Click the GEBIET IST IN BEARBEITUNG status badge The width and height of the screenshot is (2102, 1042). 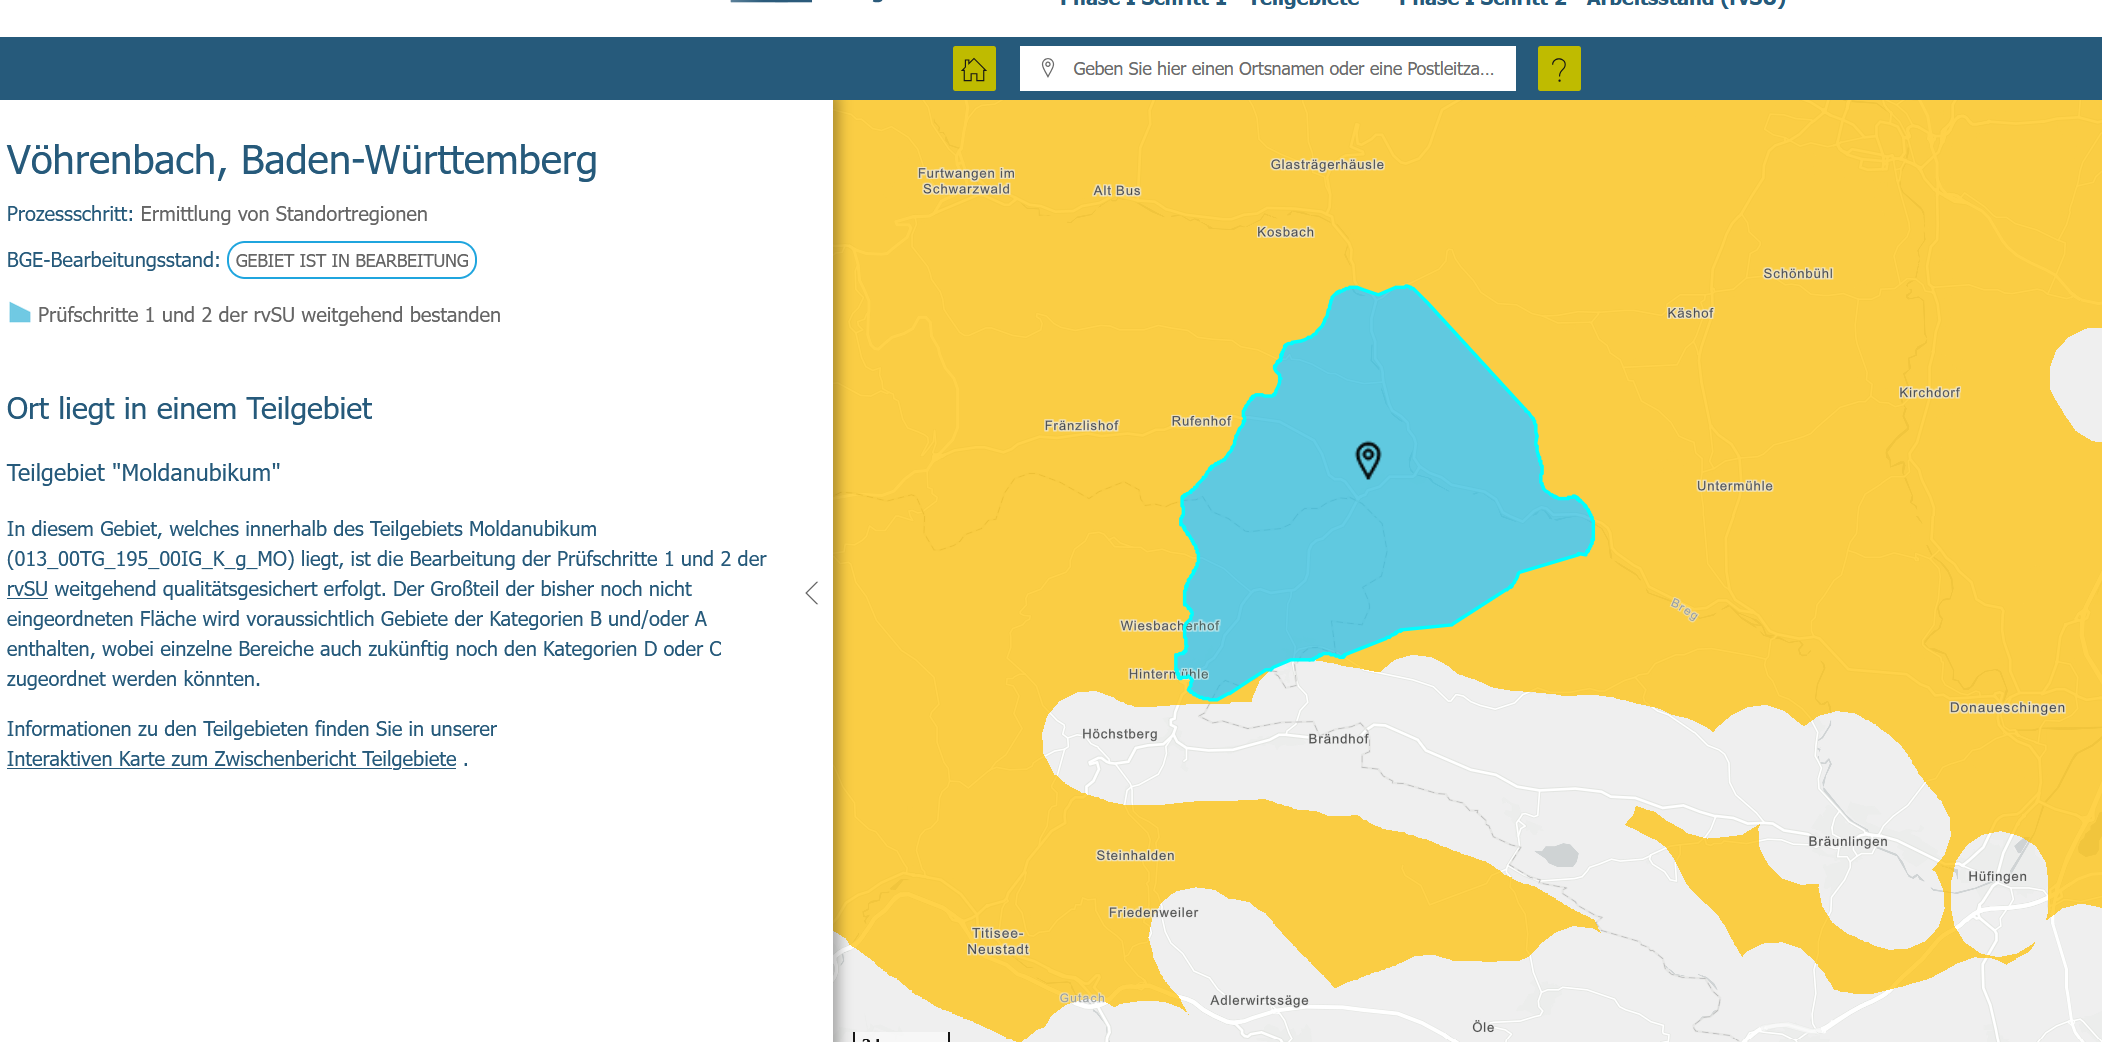pyautogui.click(x=352, y=260)
